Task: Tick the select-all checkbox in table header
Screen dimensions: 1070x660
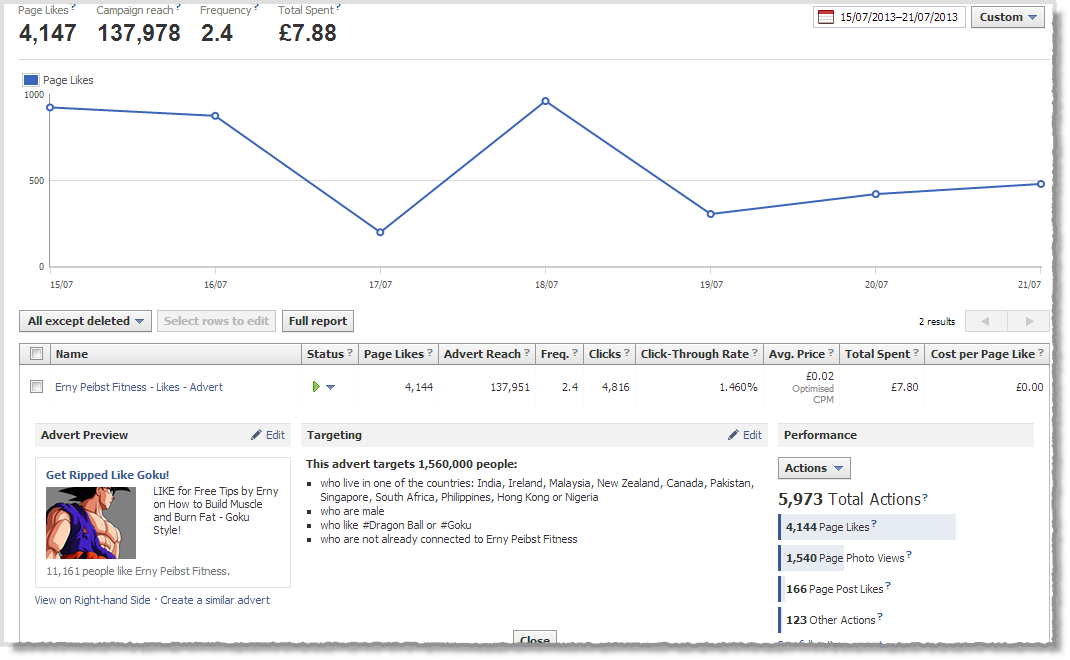Action: (x=36, y=354)
